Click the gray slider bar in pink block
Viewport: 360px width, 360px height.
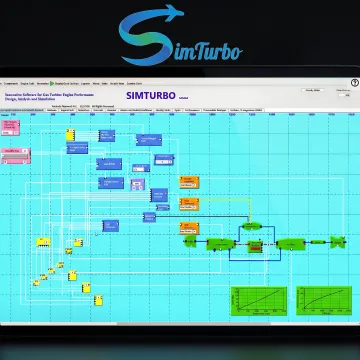15,156
